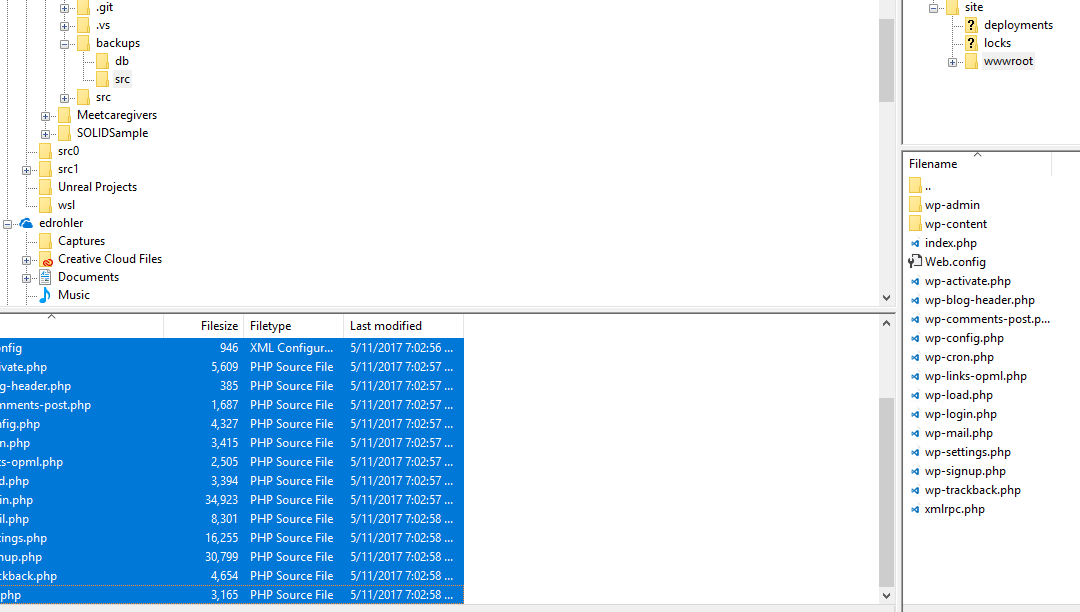The image size is (1080, 612).
Task: Select the local row with filesize 946
Action: click(x=231, y=348)
